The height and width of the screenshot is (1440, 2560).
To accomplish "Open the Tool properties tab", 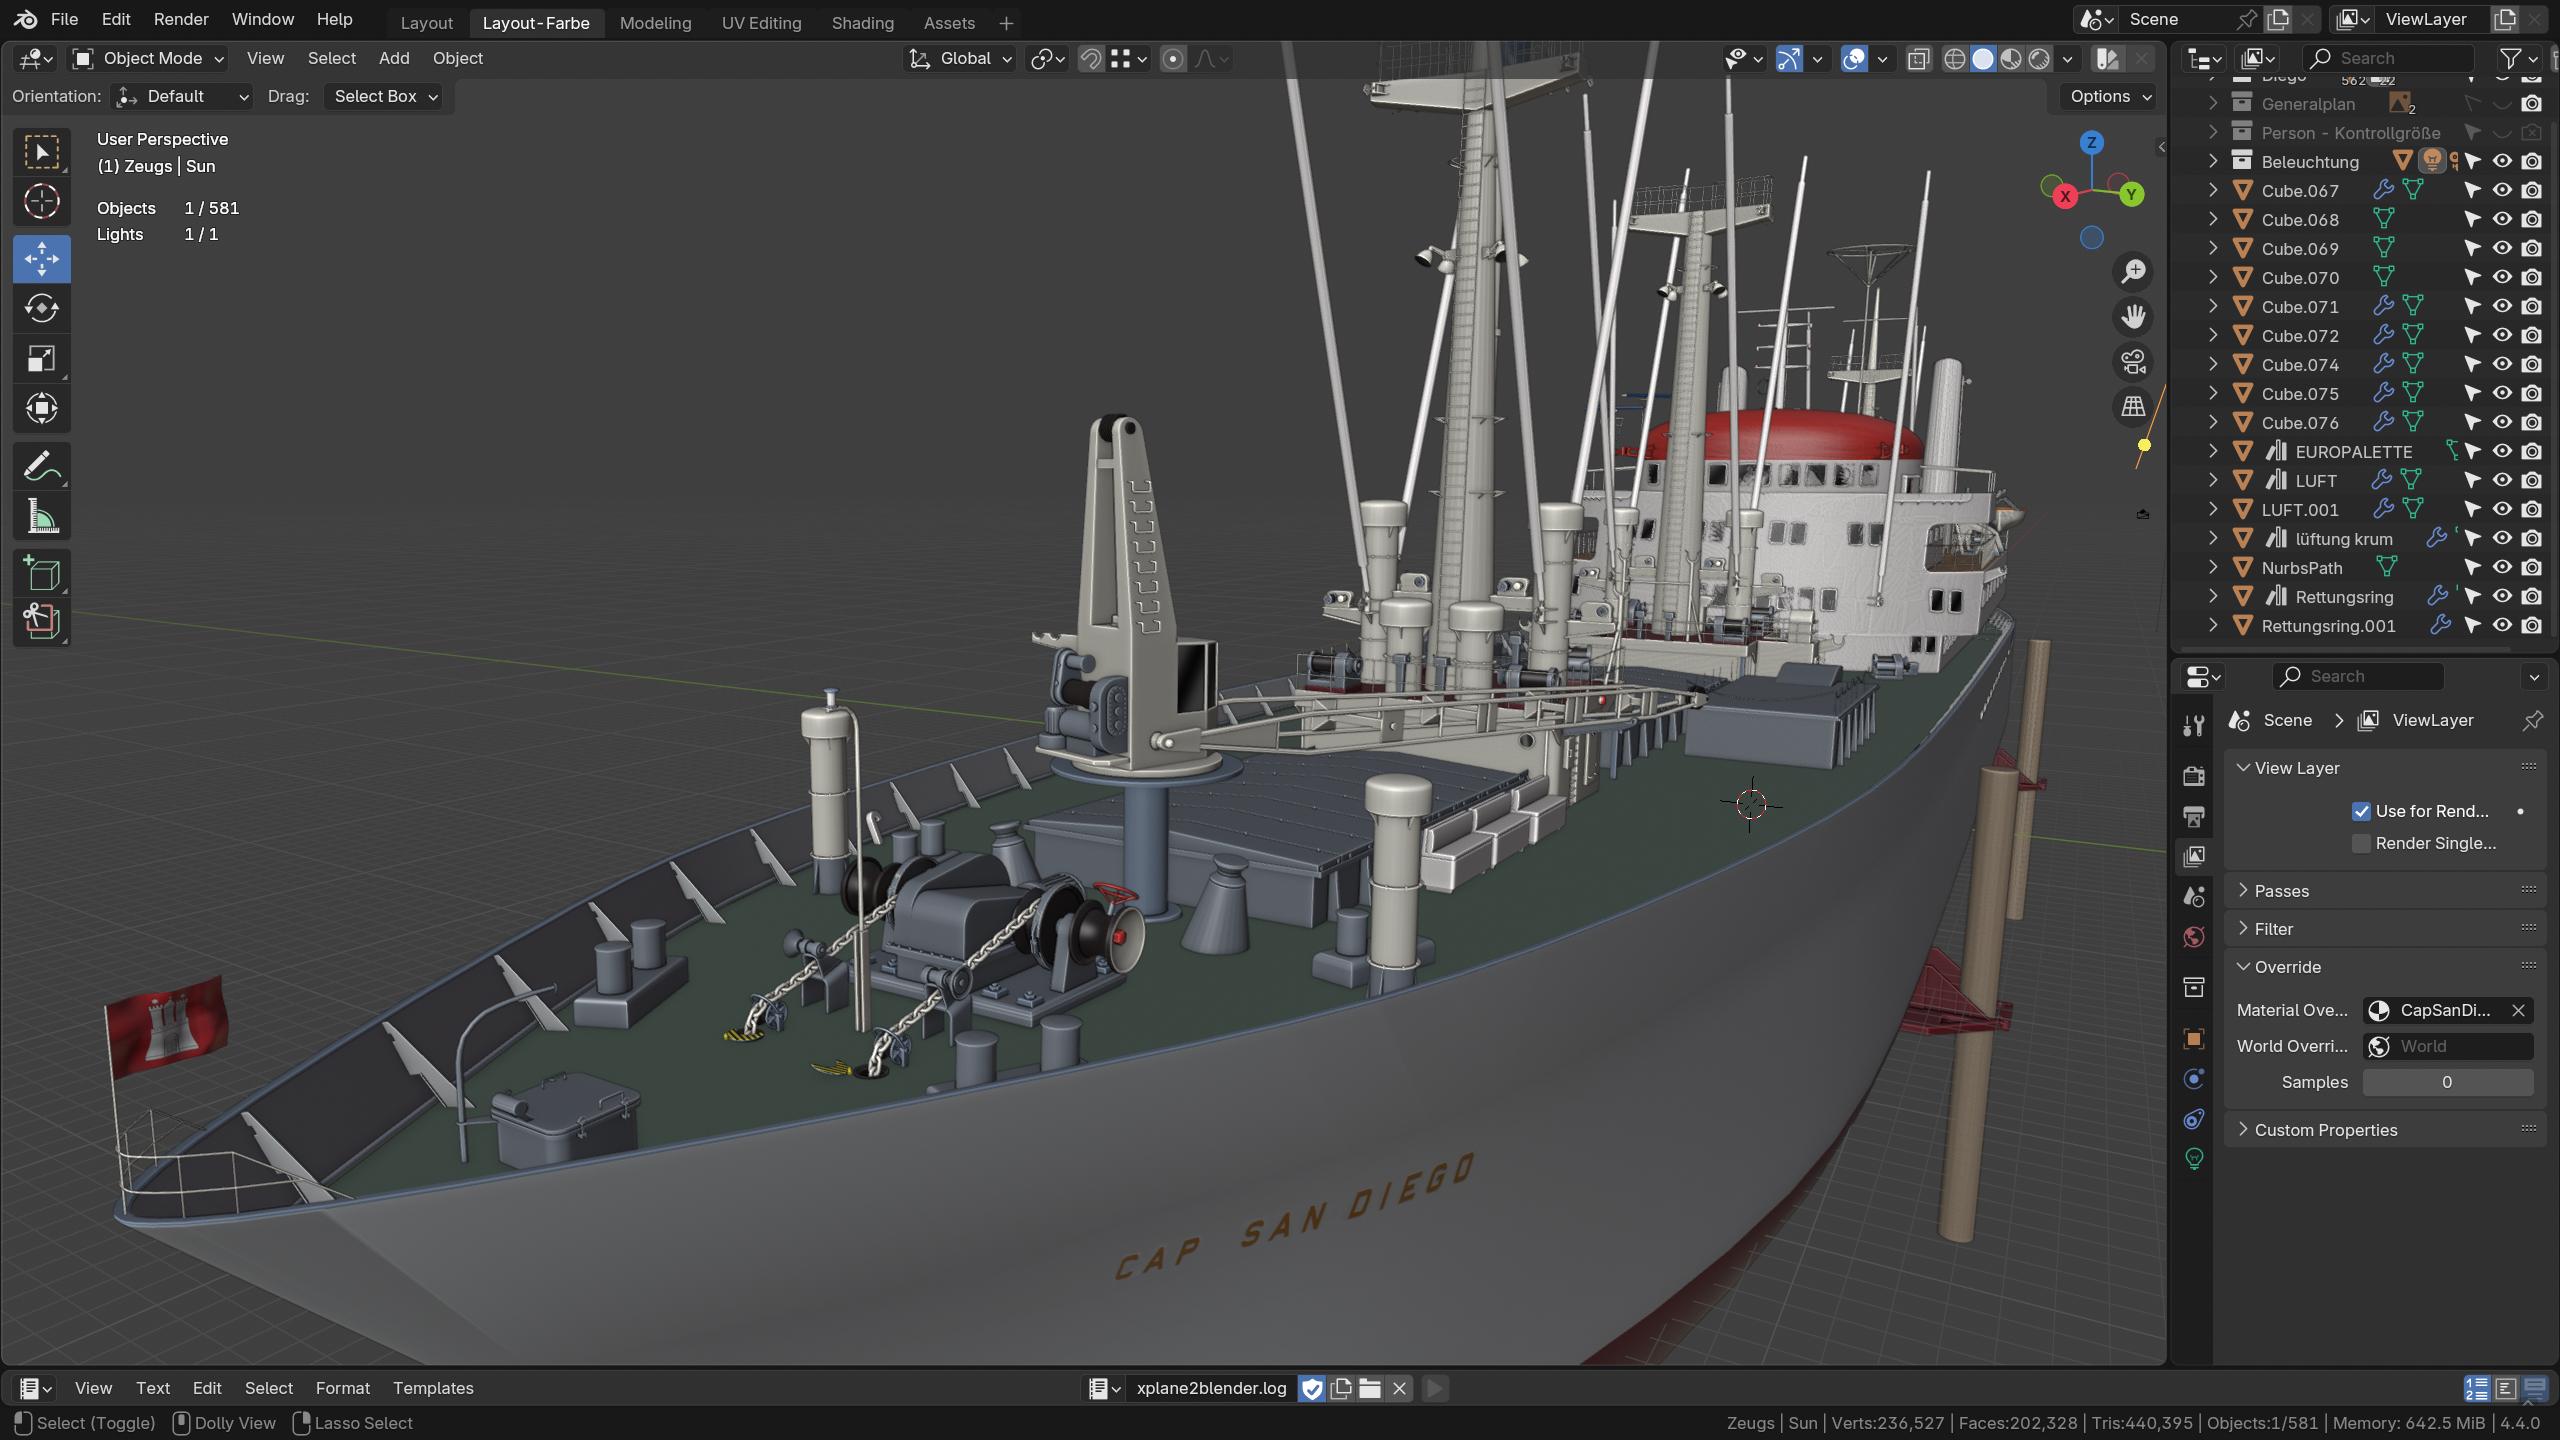I will [x=2194, y=725].
